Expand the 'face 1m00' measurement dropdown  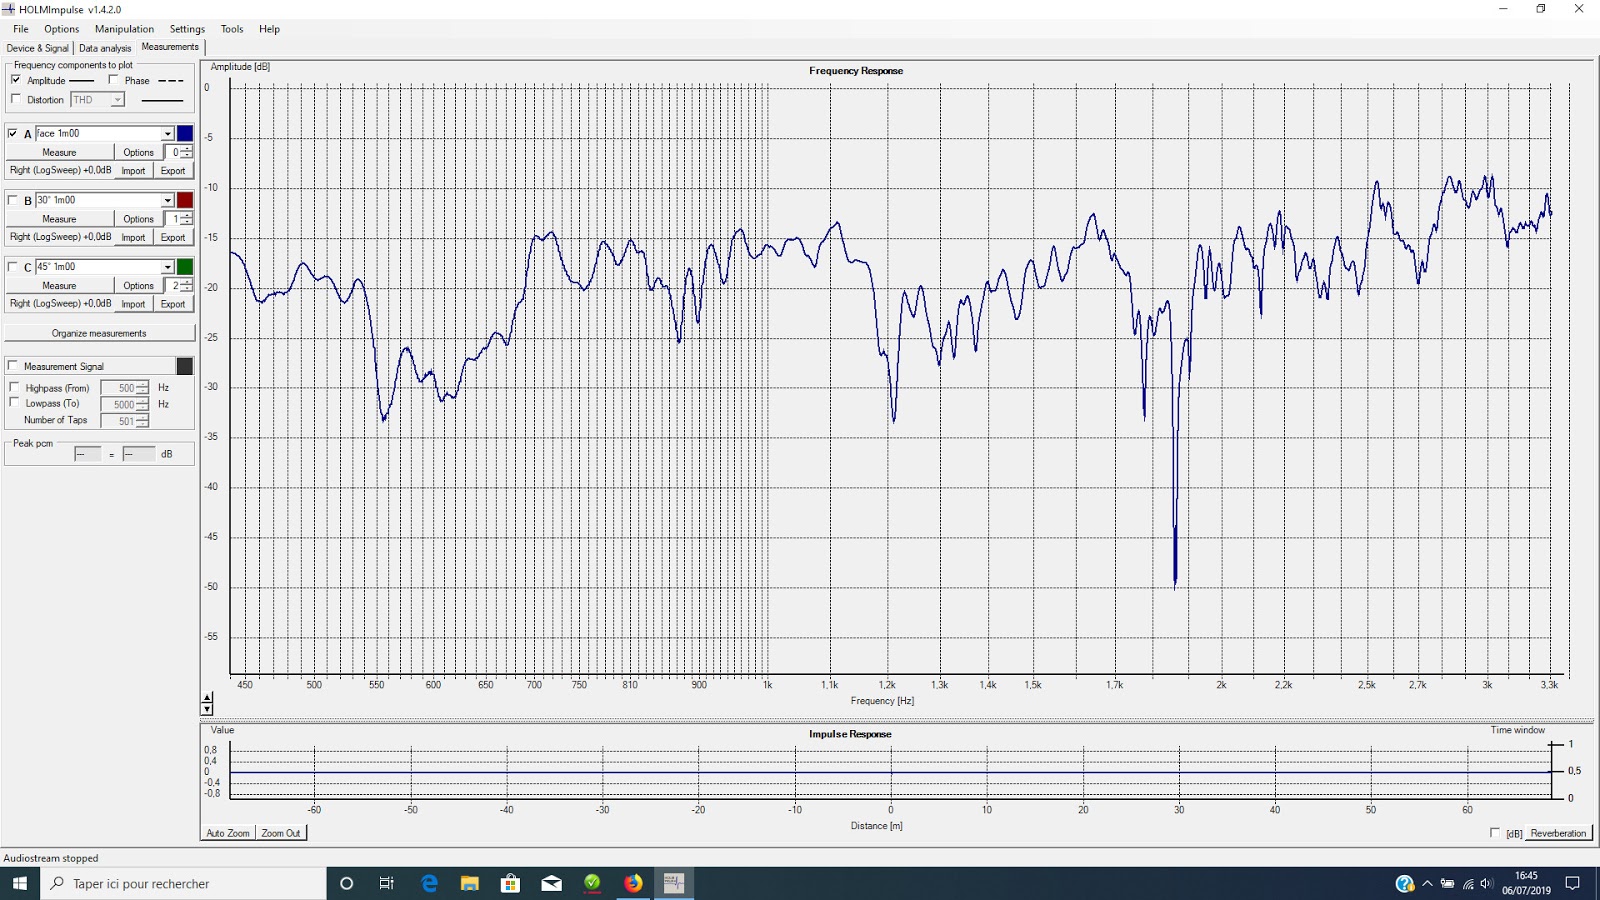point(167,133)
